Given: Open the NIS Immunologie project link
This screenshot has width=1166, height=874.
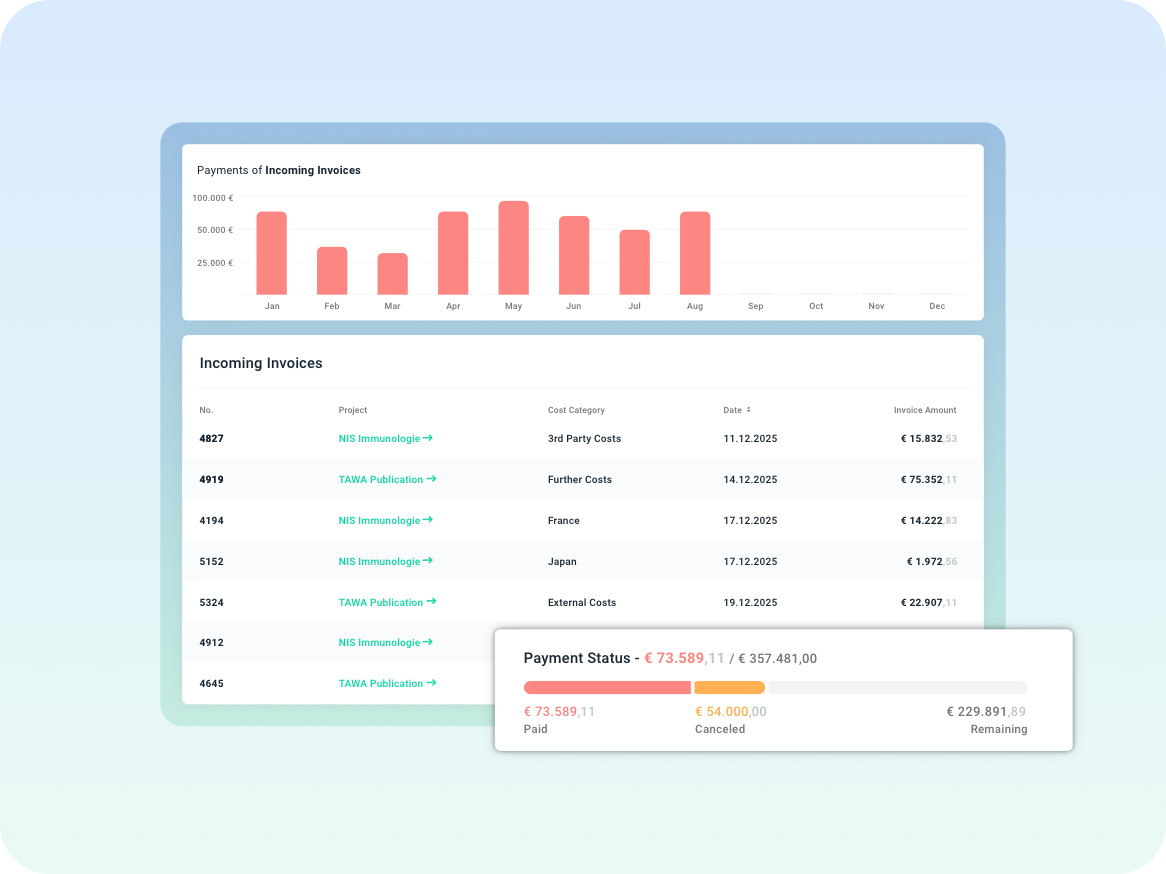Looking at the screenshot, I should (380, 438).
